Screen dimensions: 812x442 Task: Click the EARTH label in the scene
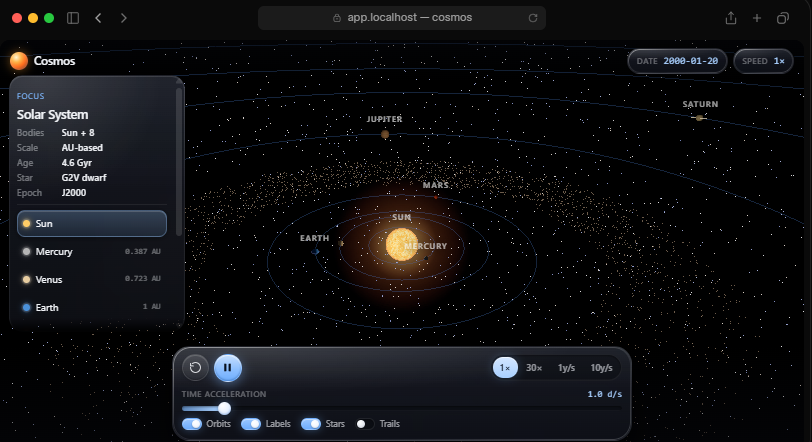(x=314, y=238)
